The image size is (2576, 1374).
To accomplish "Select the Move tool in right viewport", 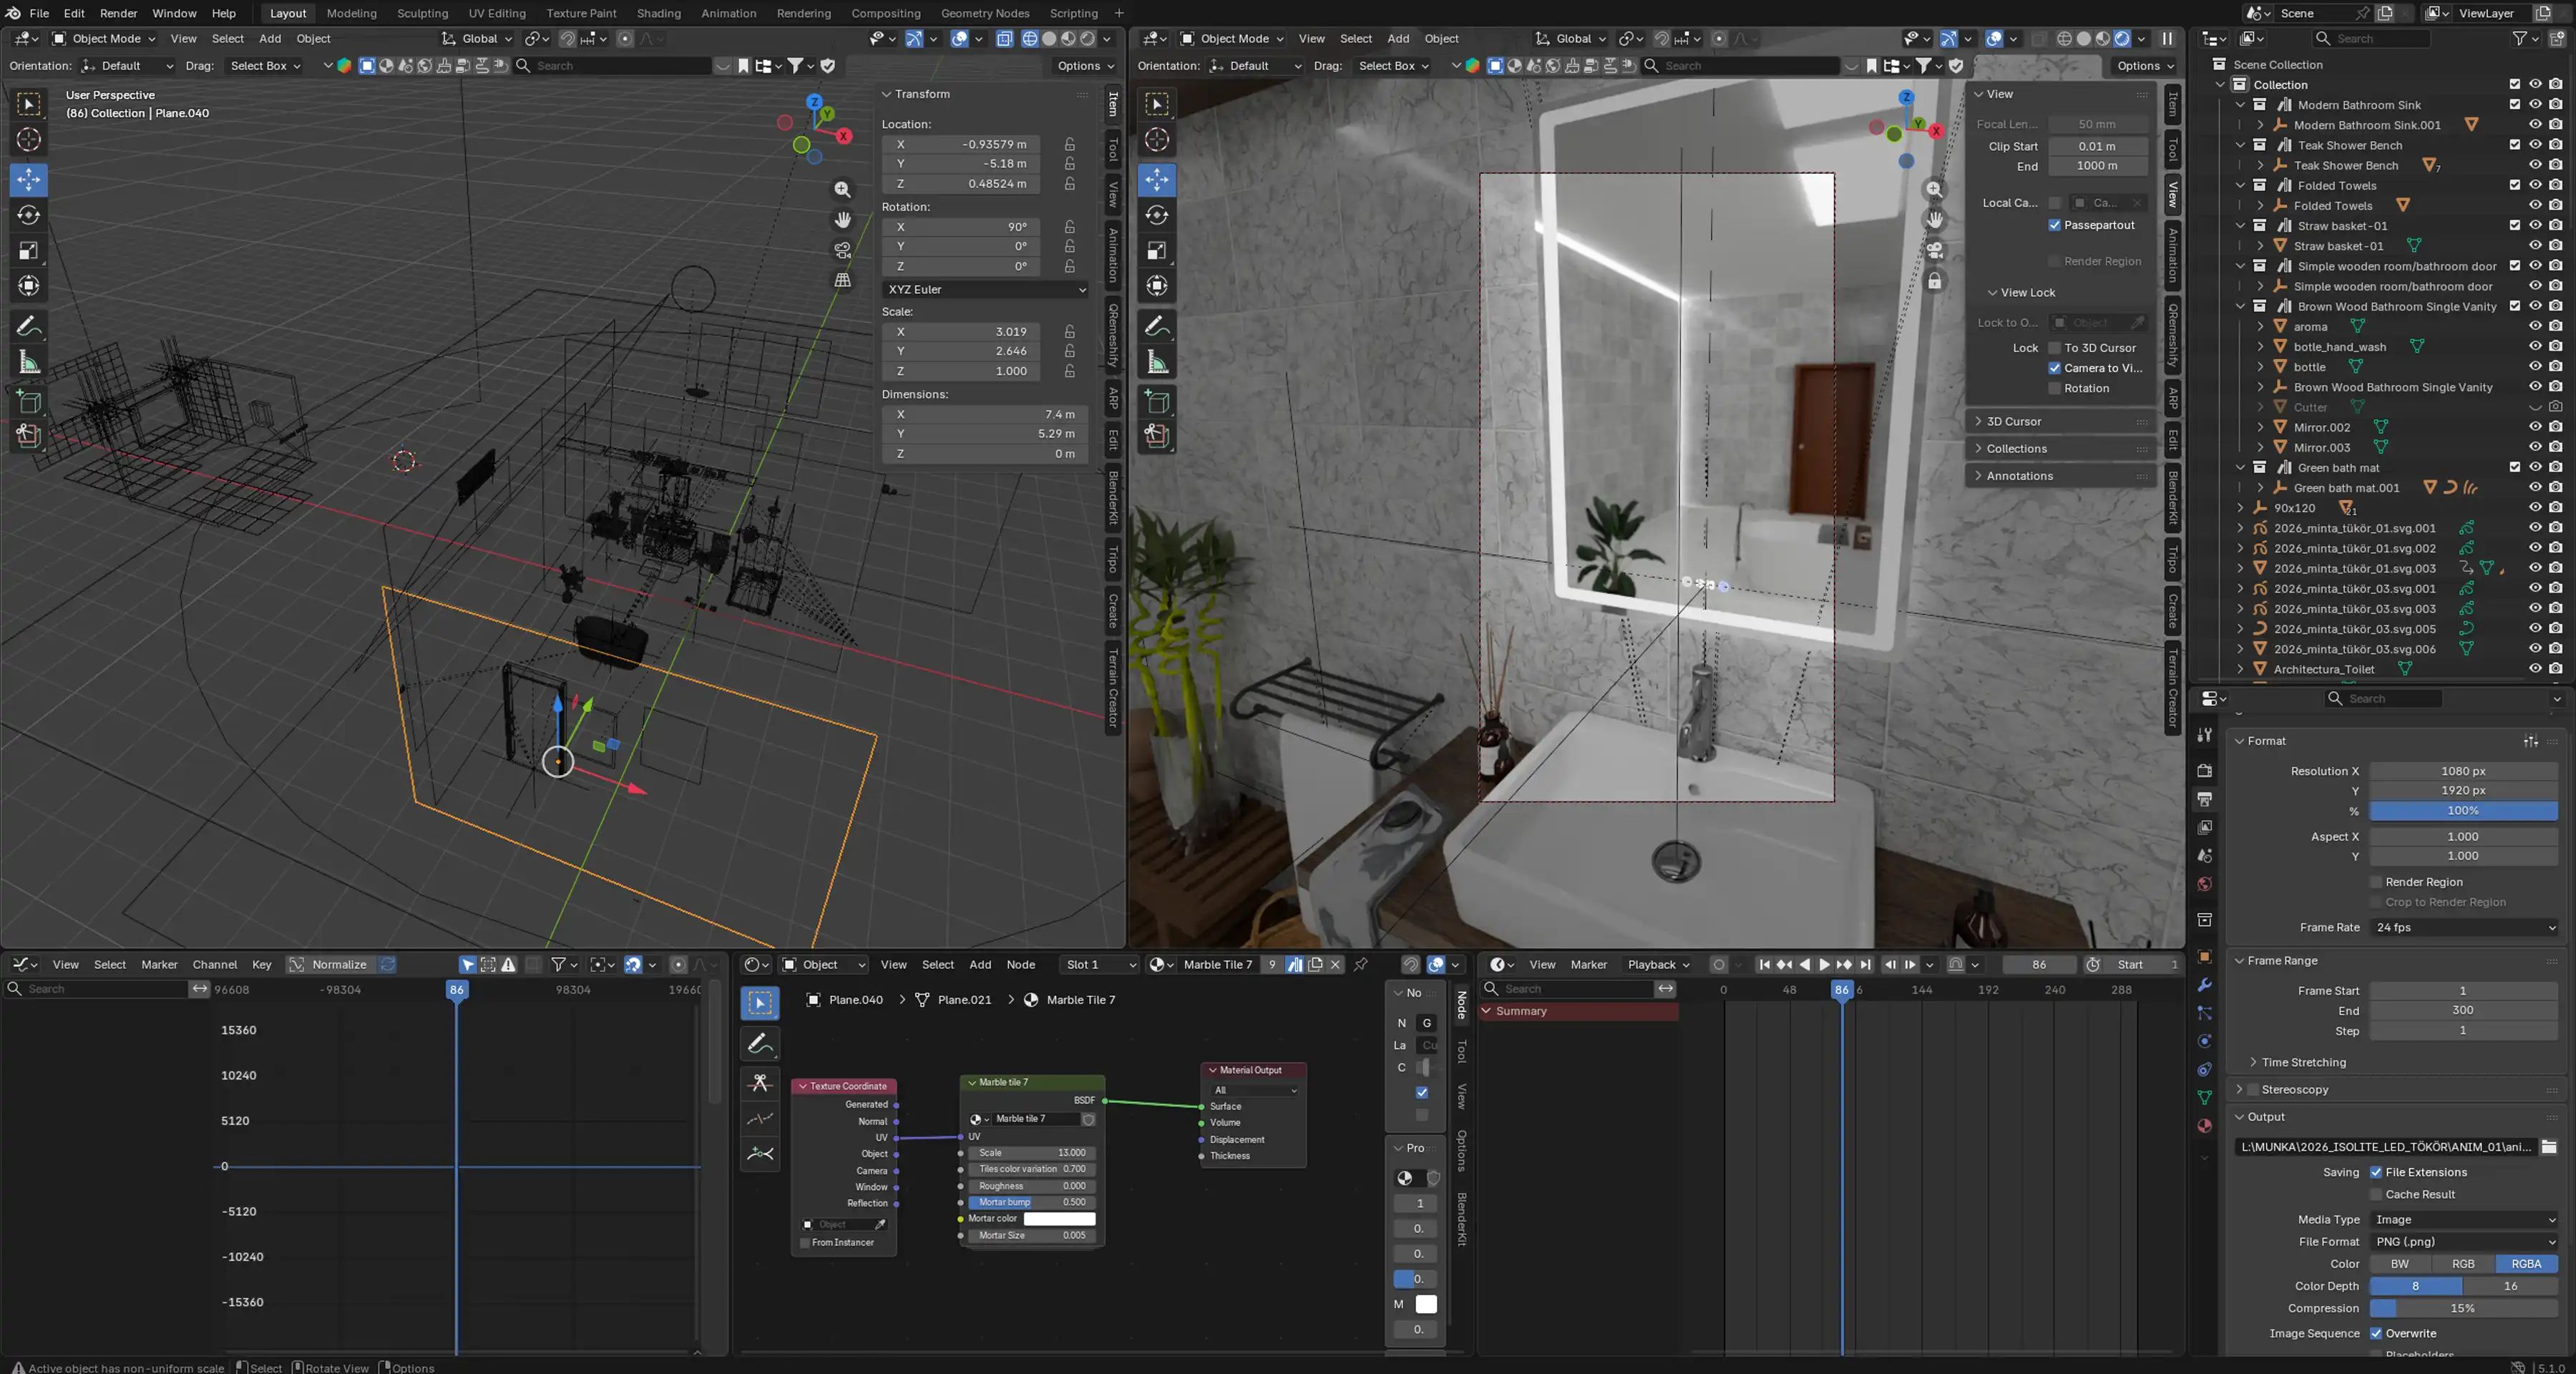I will 1157,179.
